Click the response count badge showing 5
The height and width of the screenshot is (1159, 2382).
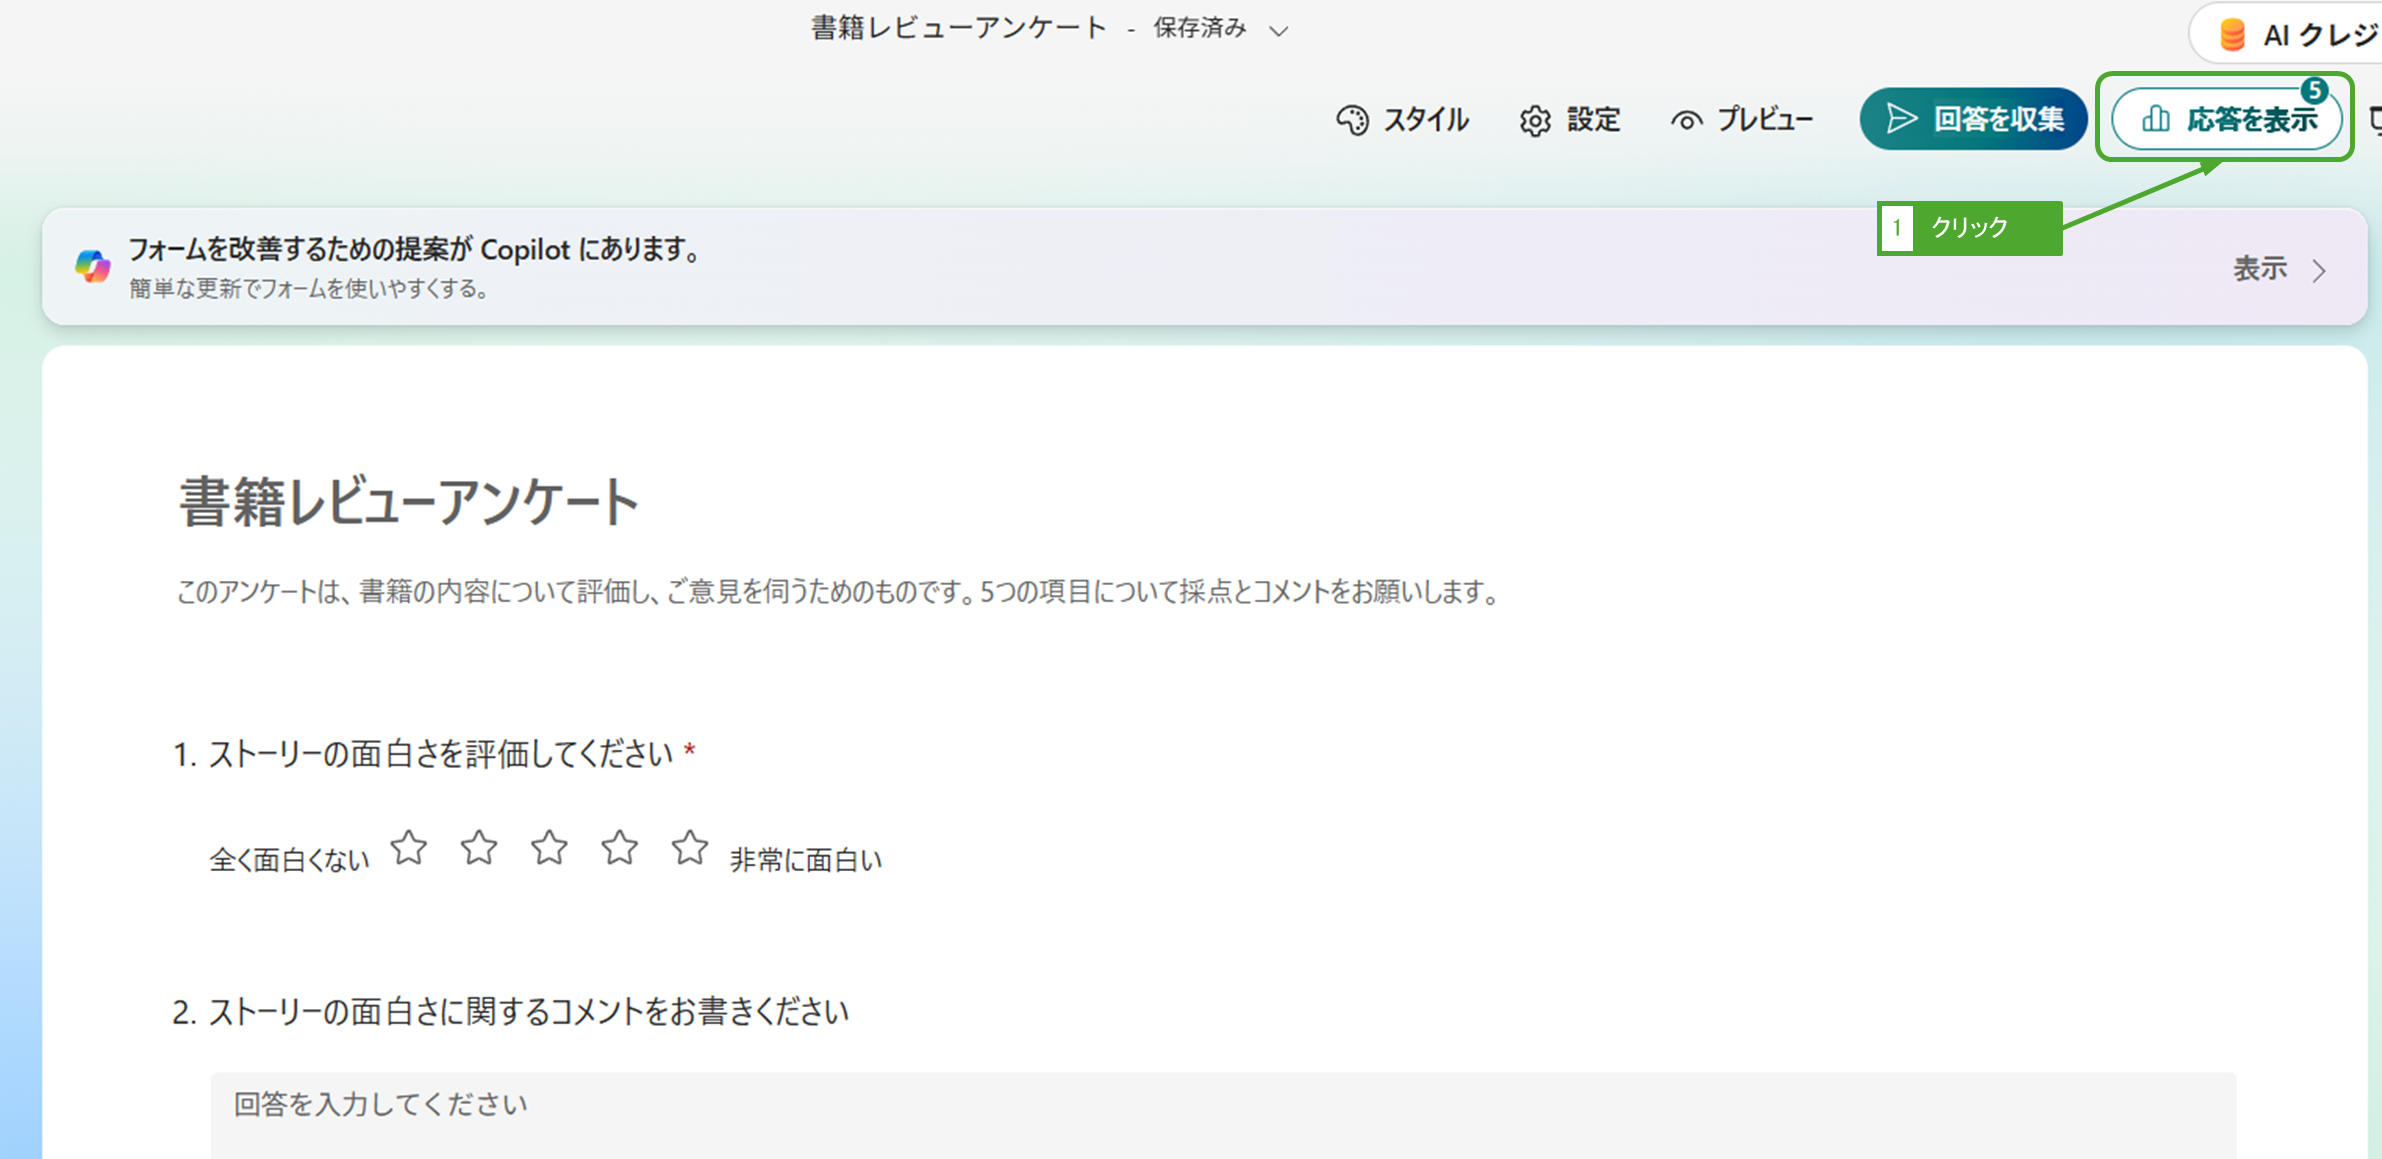point(2314,90)
